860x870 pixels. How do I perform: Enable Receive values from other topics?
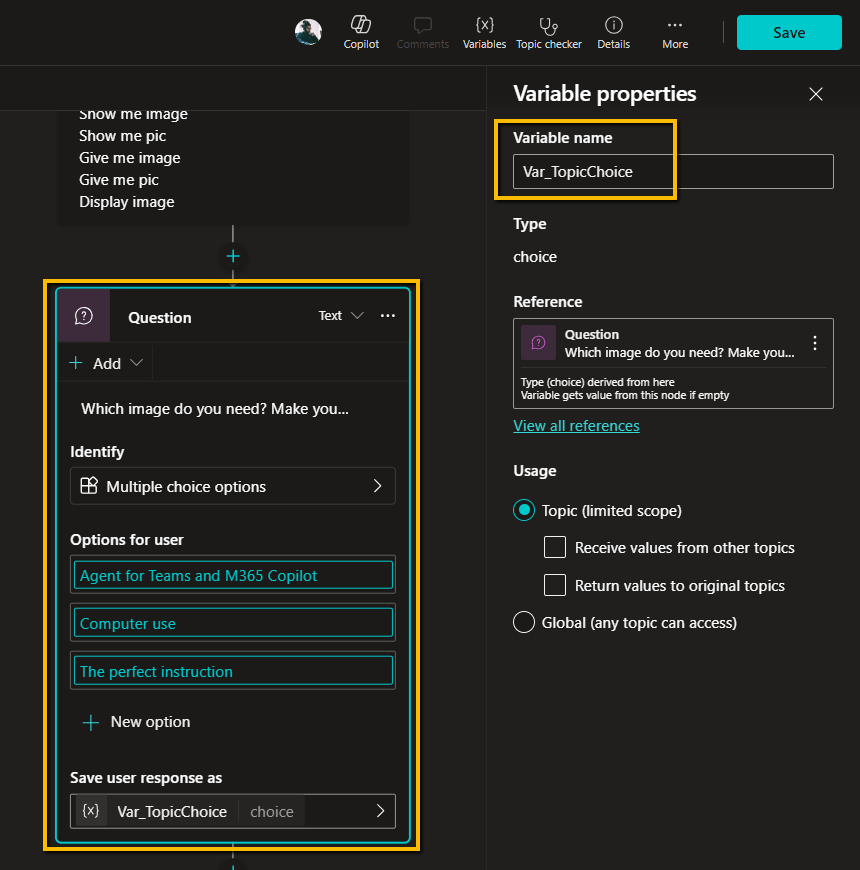pos(555,547)
